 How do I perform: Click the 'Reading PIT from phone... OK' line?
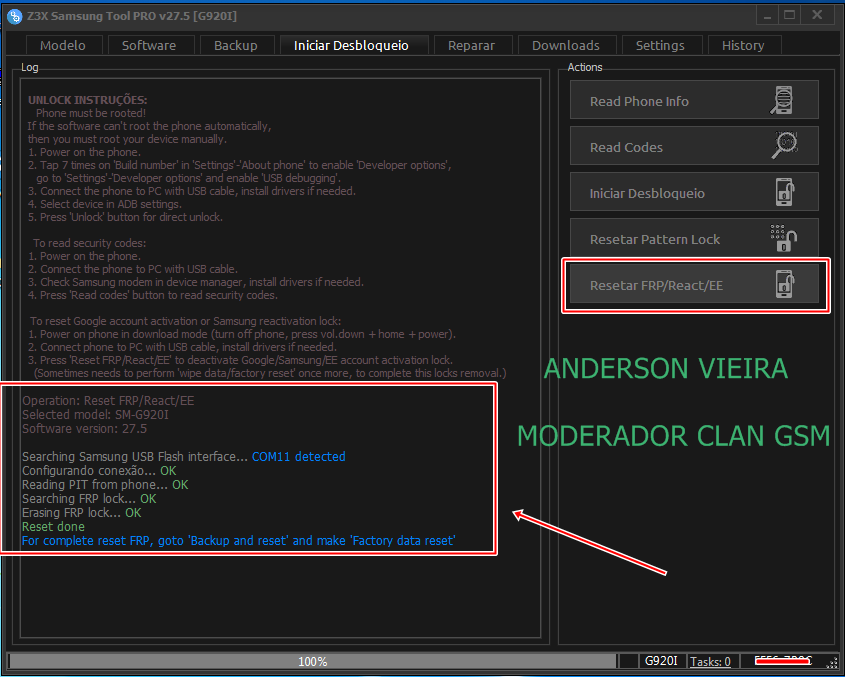pos(105,485)
